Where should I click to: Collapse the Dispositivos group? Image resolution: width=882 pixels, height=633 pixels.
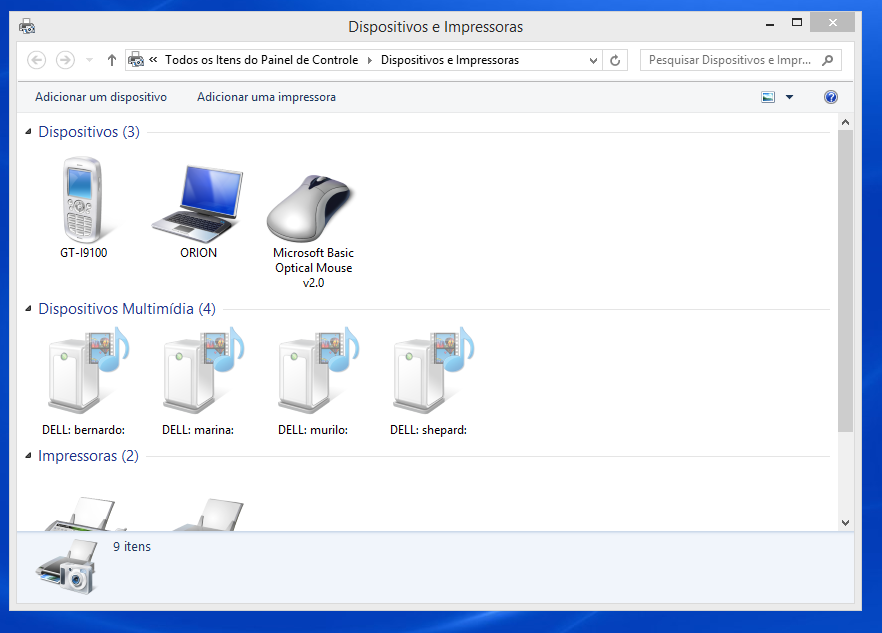coord(28,132)
